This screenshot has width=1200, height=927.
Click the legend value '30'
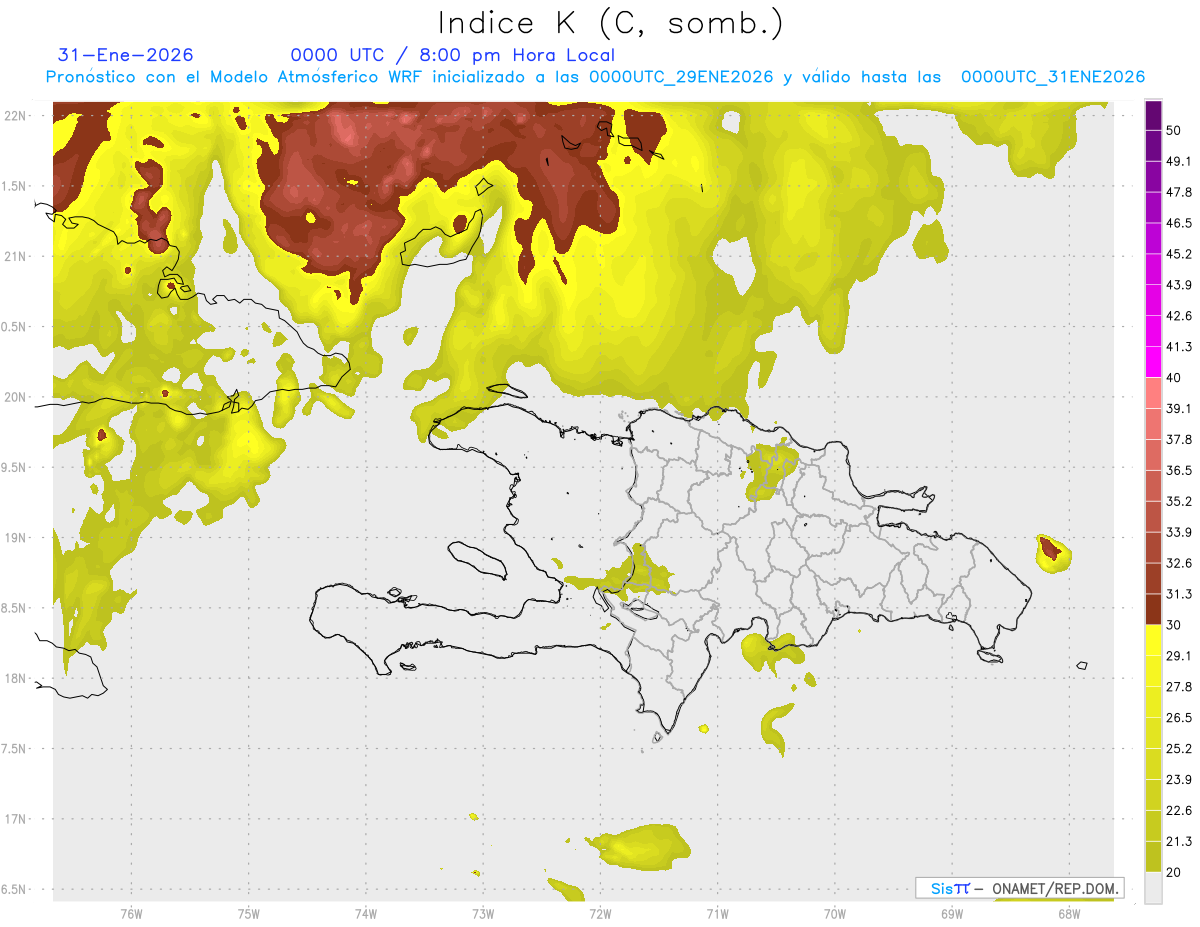1174,625
